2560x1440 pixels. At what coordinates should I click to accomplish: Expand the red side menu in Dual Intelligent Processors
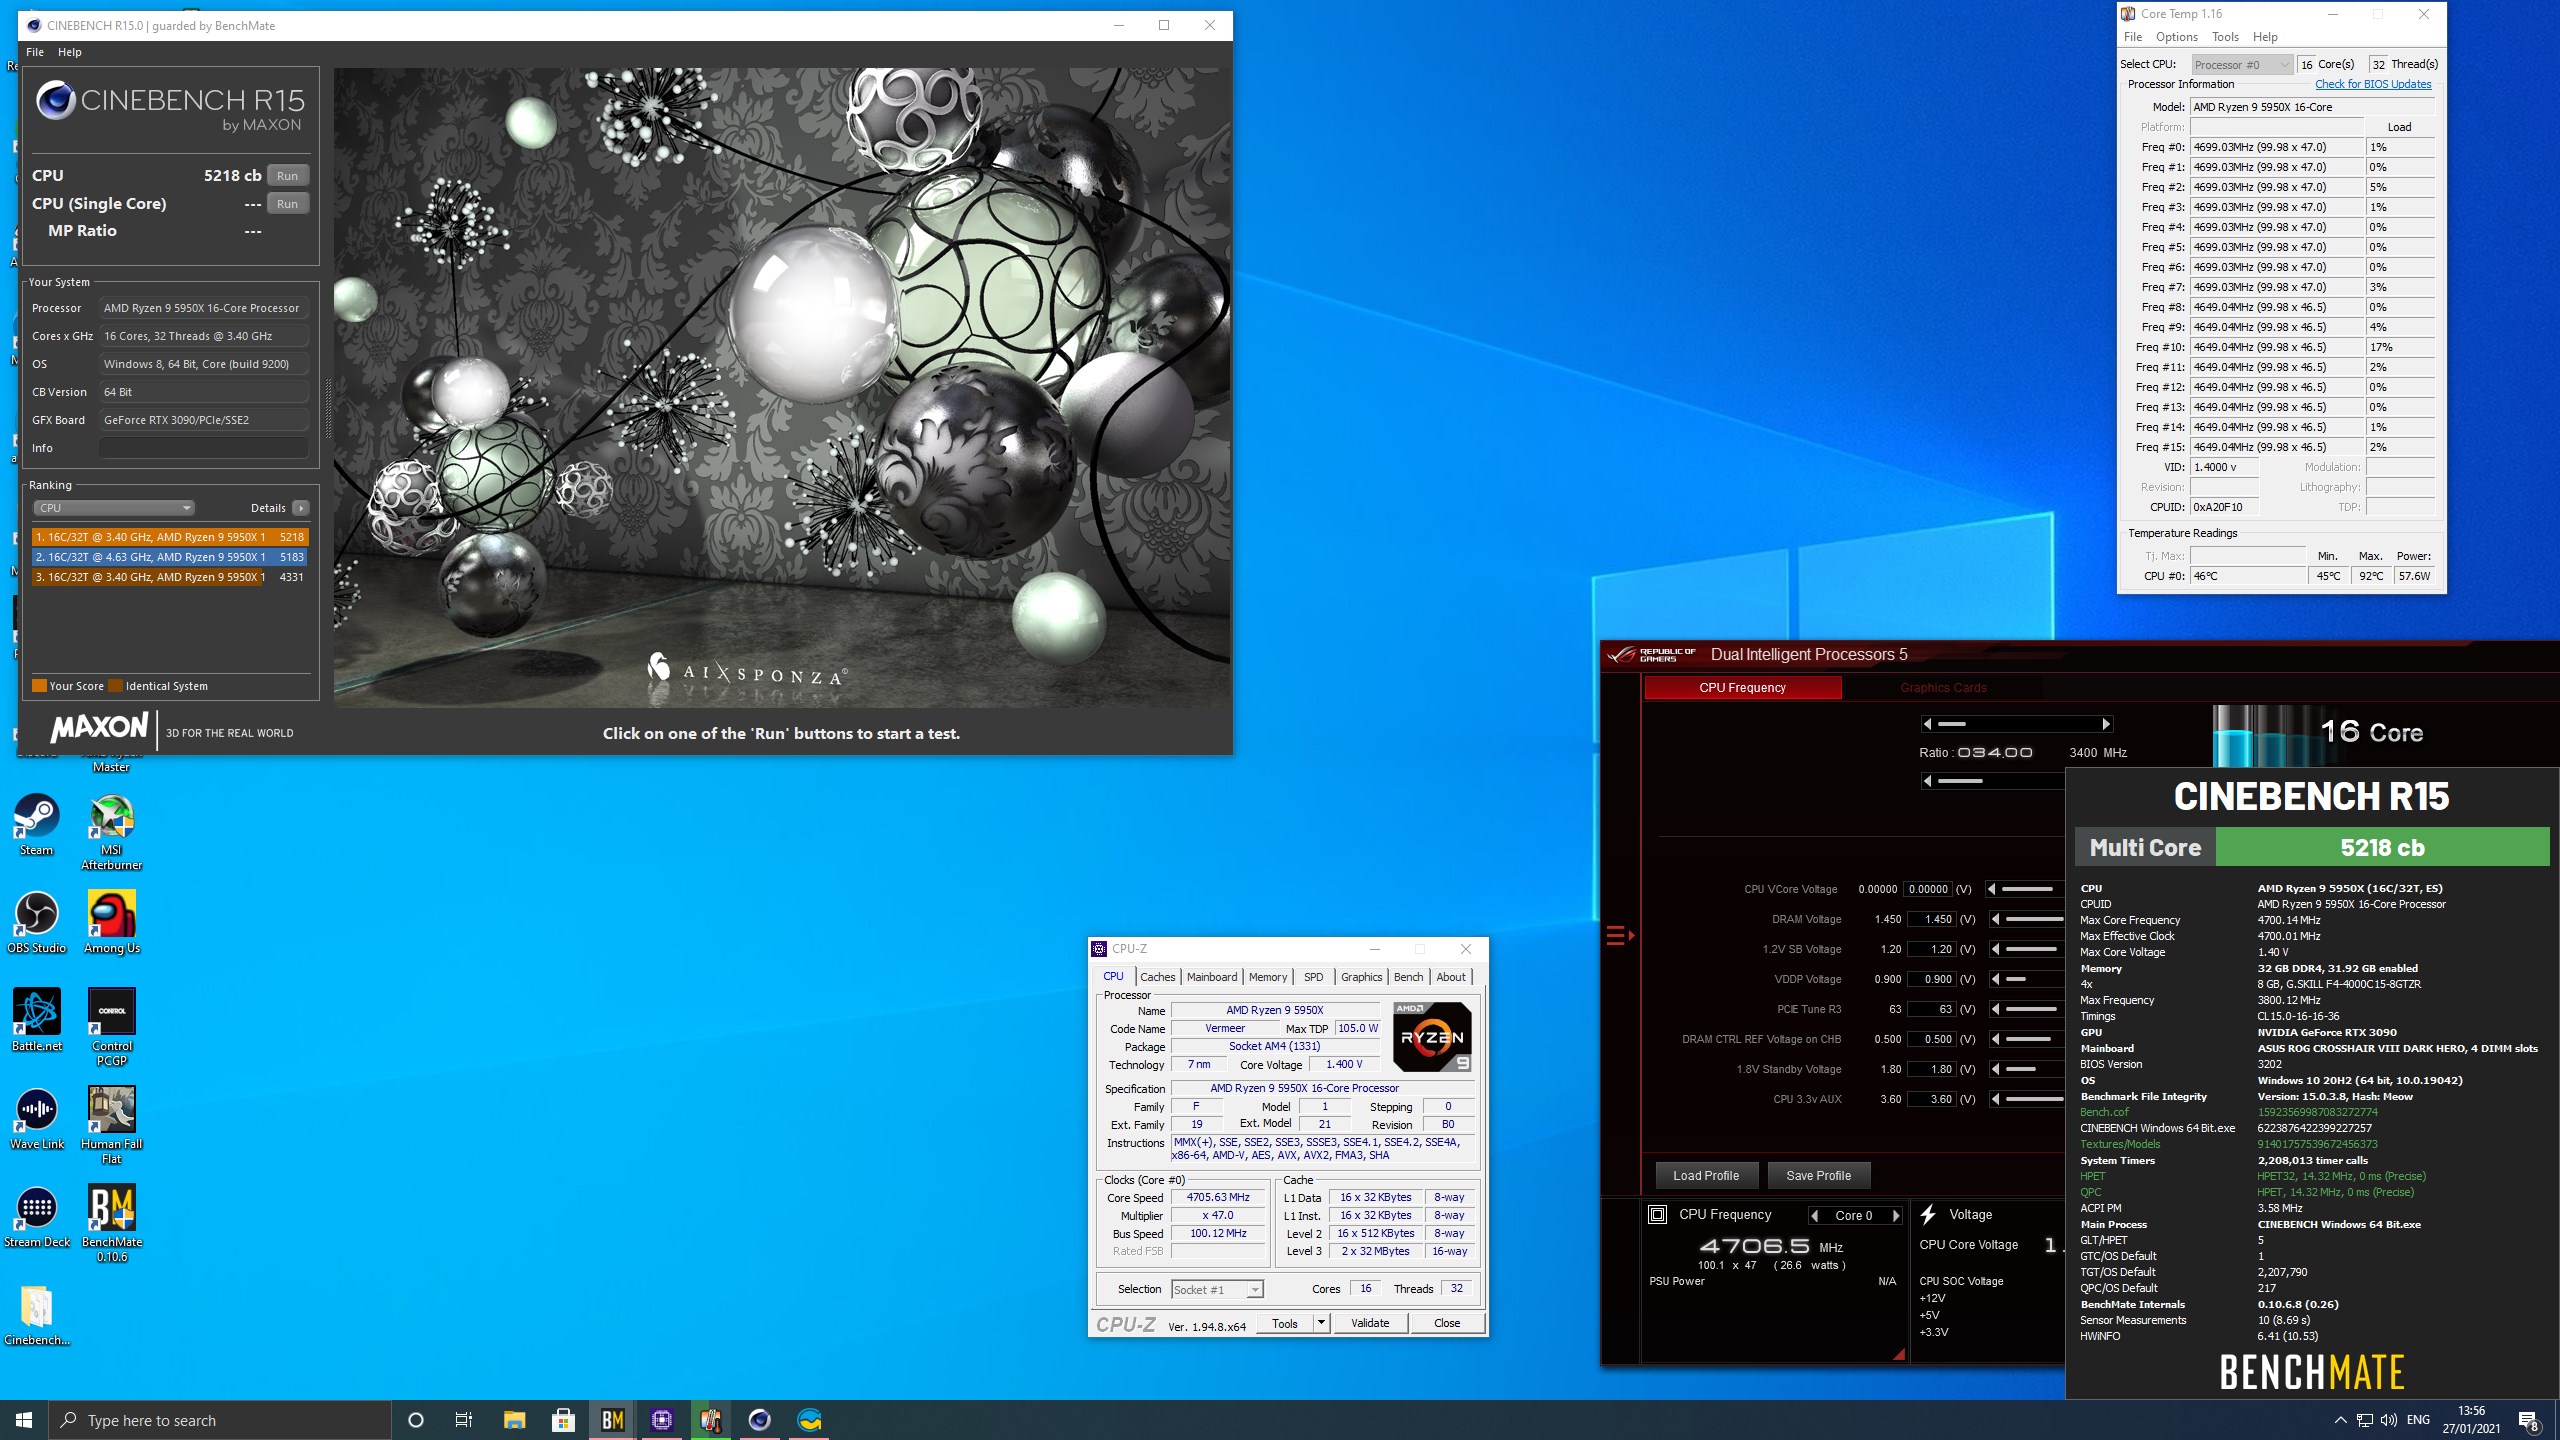1619,936
